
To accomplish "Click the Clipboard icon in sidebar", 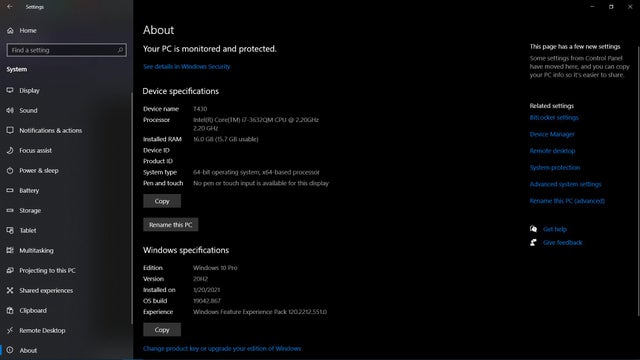I will (10, 310).
